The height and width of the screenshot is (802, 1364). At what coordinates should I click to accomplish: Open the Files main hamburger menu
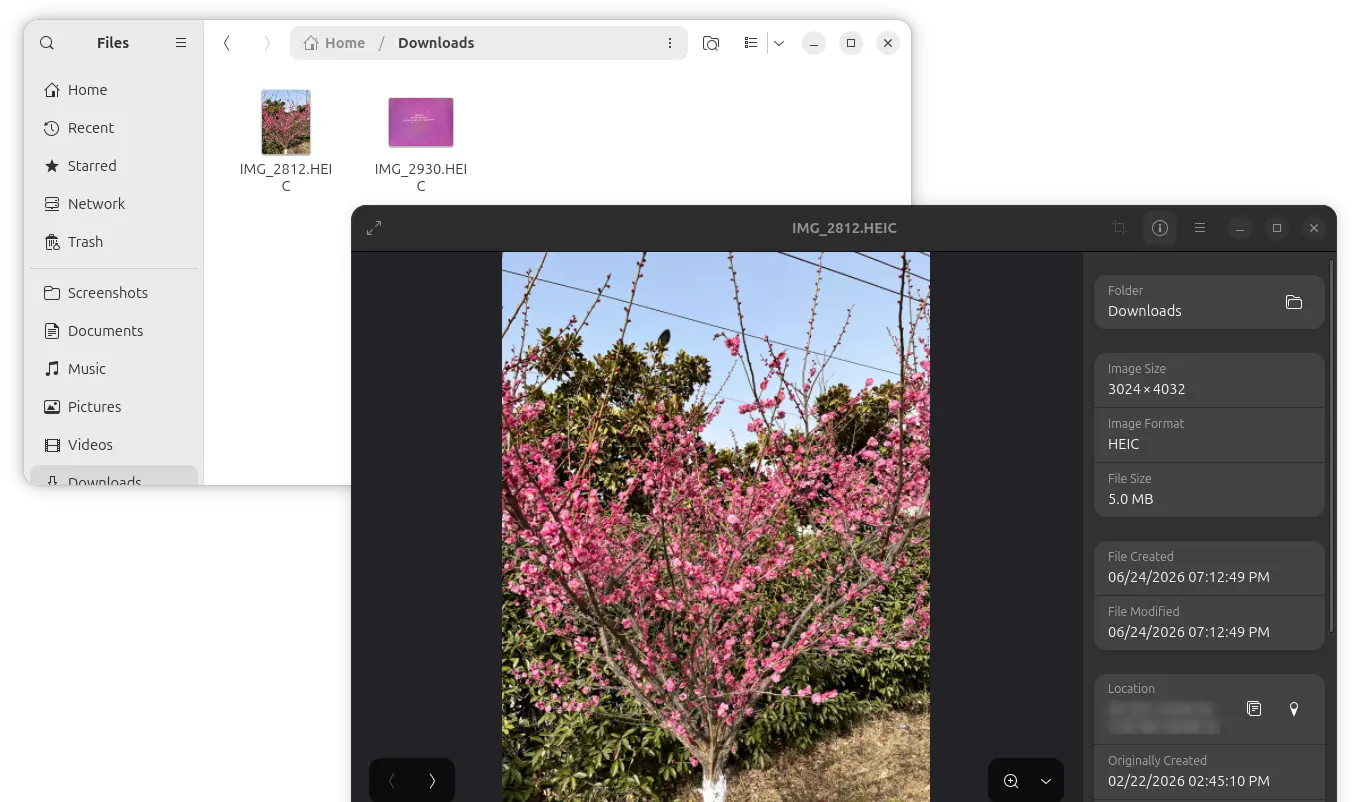[x=181, y=43]
